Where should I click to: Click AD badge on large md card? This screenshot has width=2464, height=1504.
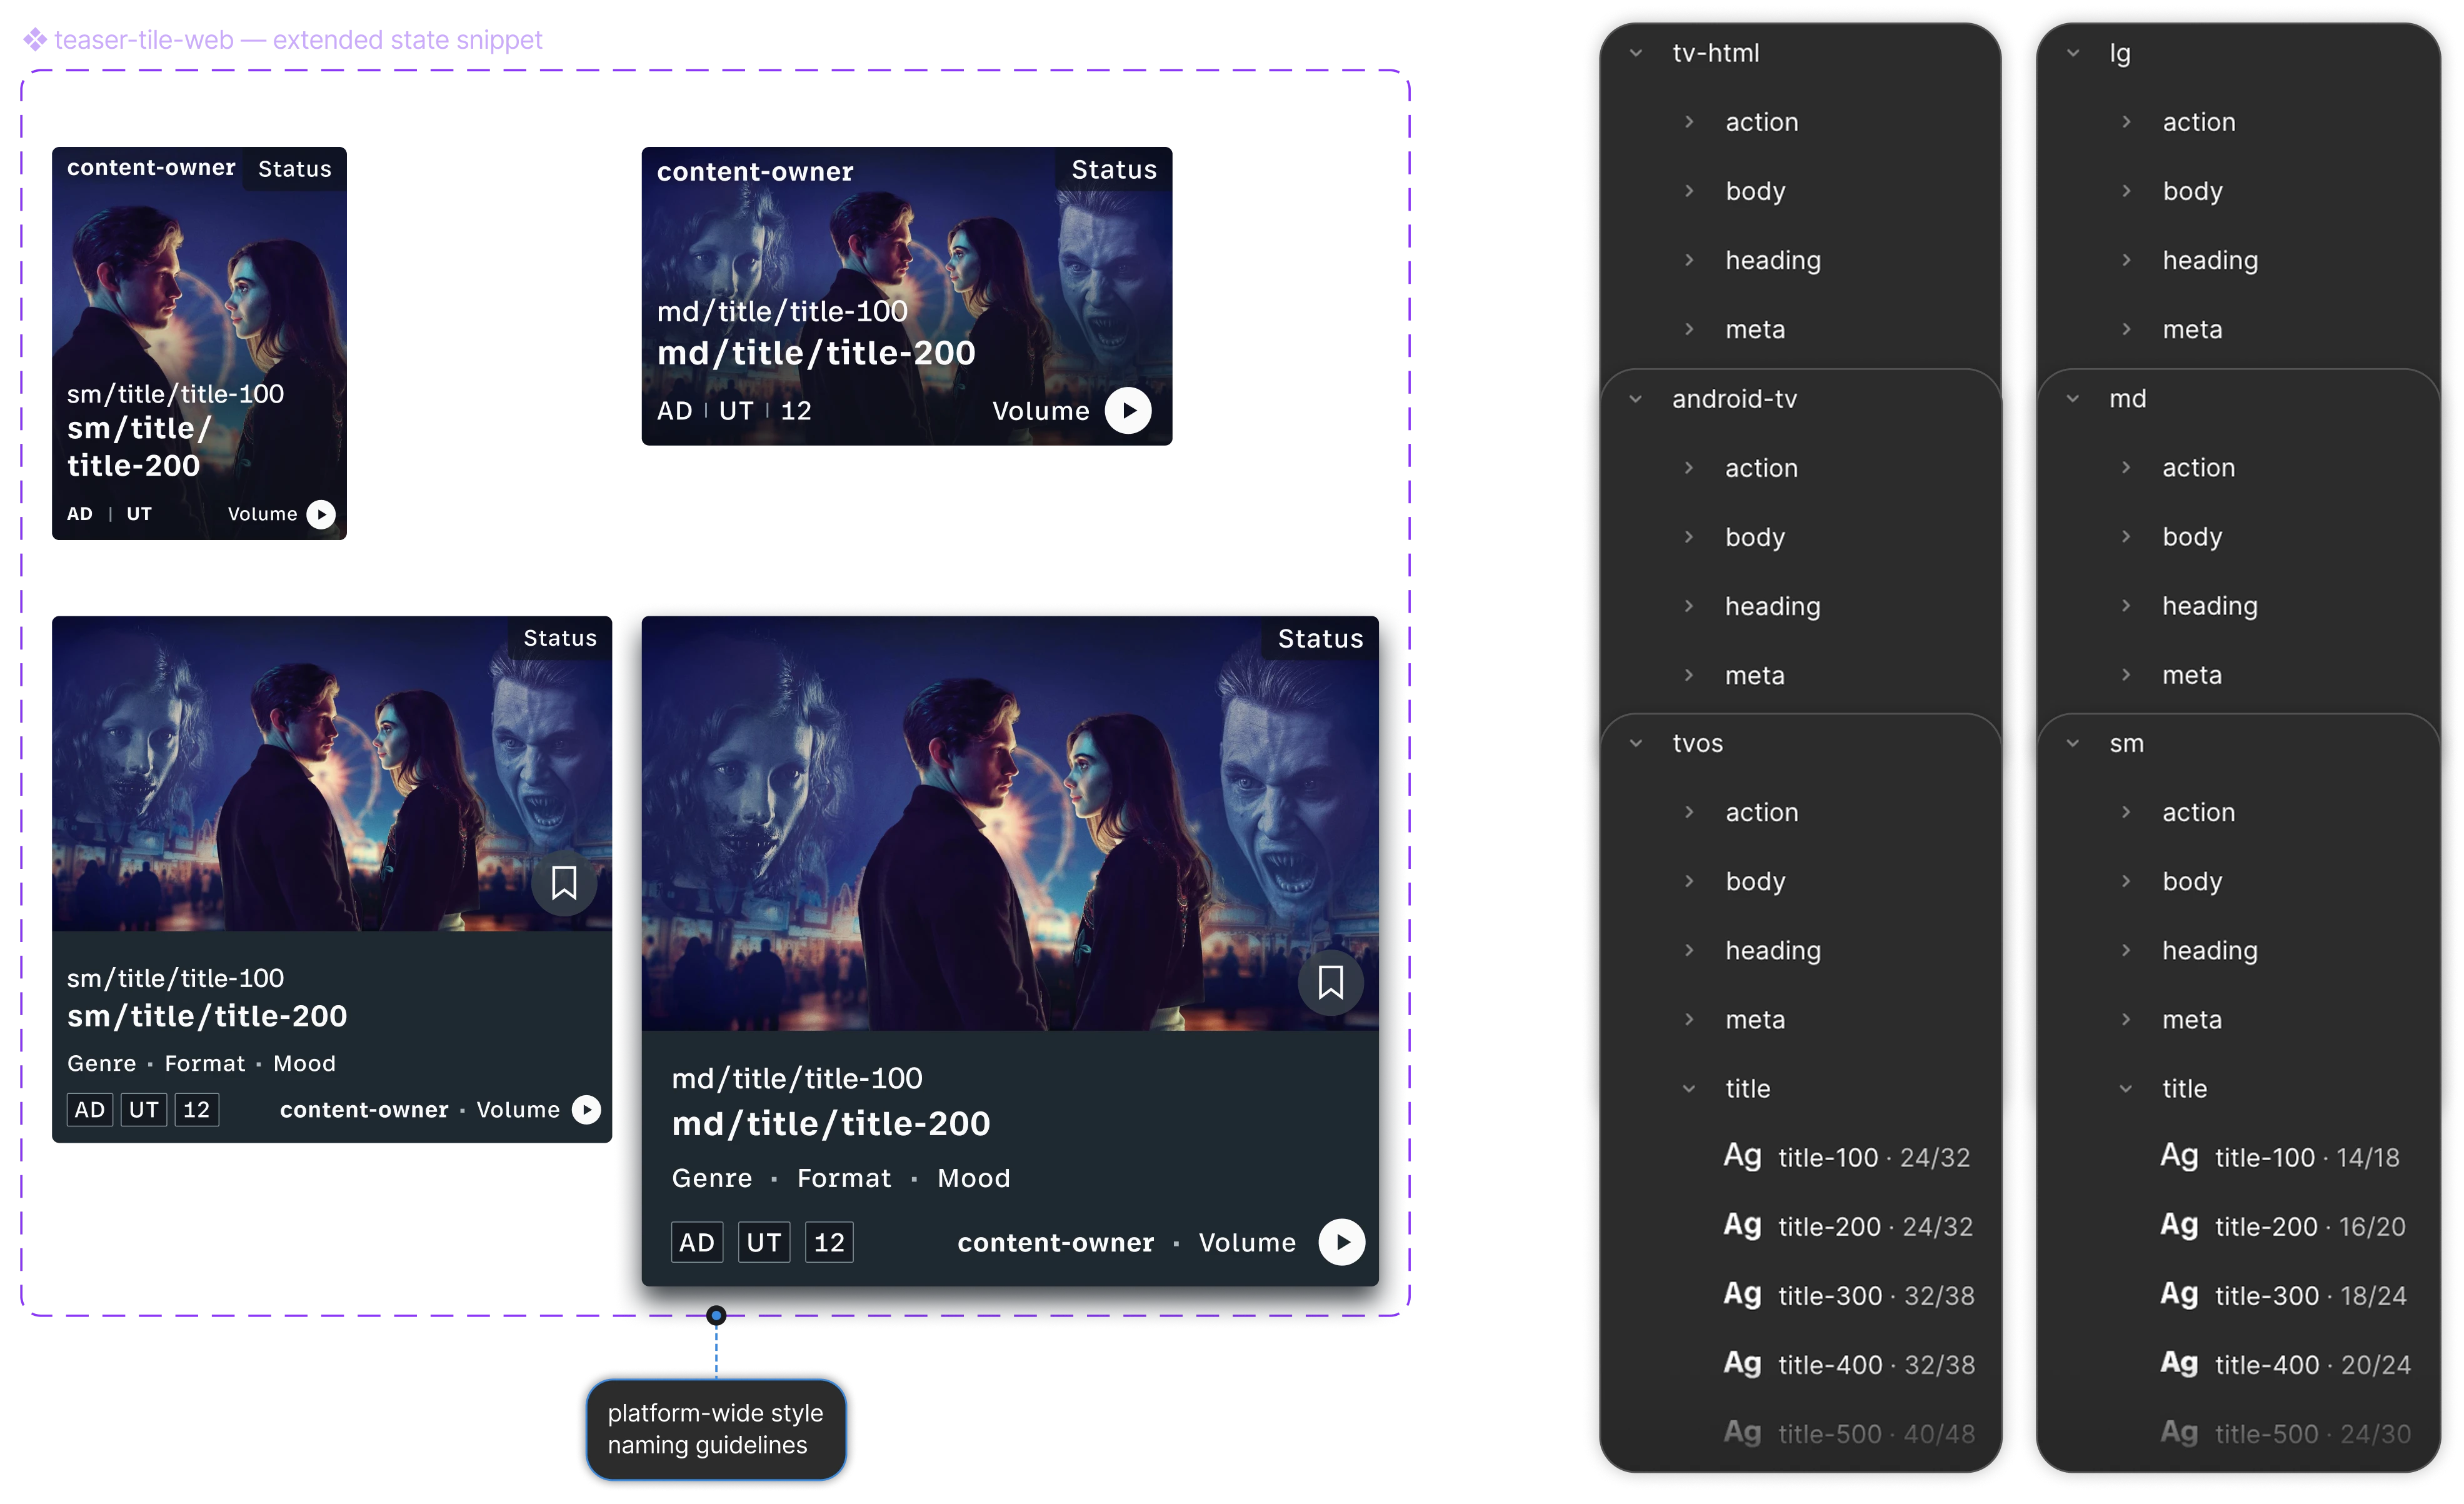pyautogui.click(x=697, y=1243)
